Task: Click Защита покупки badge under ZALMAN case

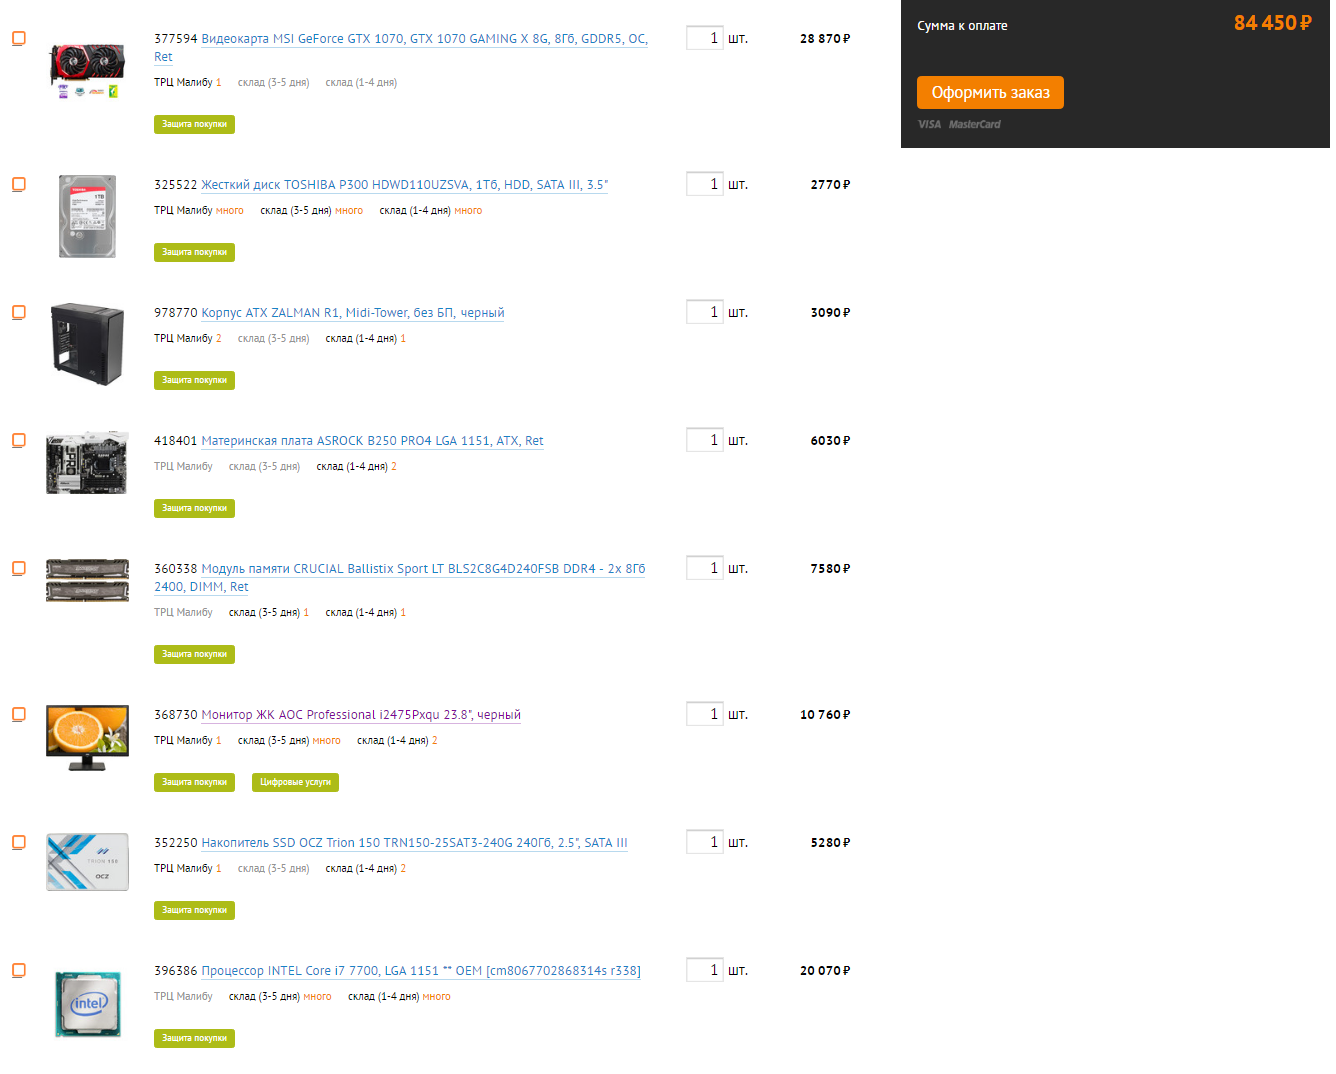Action: (x=194, y=380)
